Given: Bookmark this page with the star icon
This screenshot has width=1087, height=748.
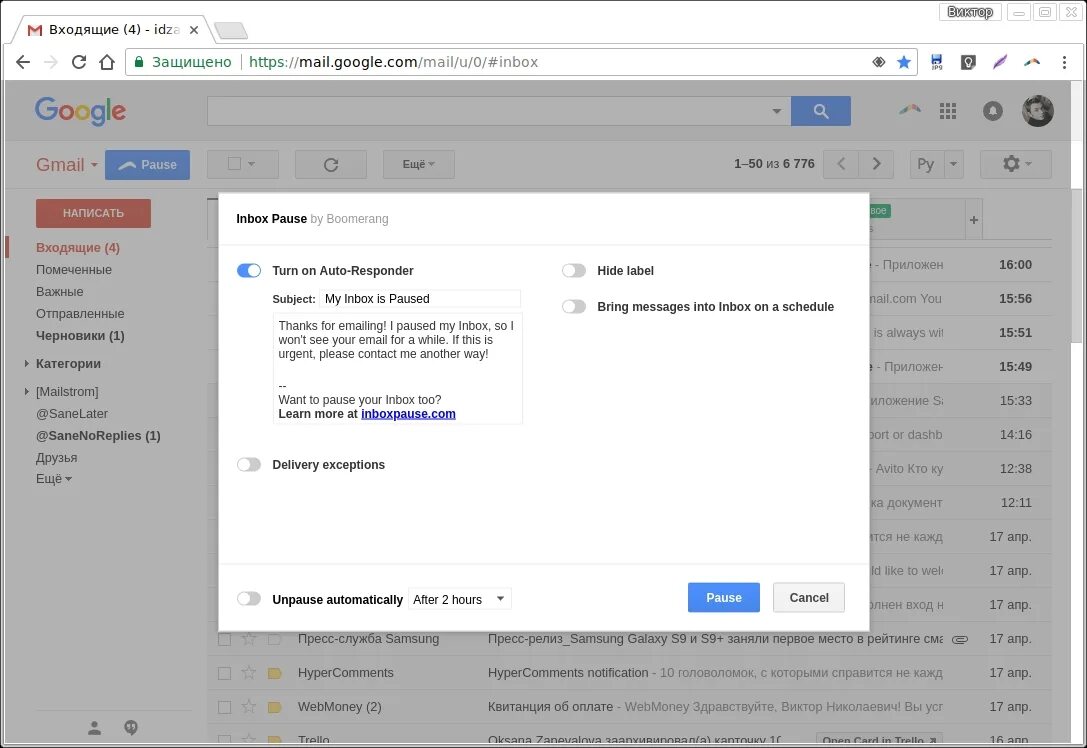Looking at the screenshot, I should point(903,62).
